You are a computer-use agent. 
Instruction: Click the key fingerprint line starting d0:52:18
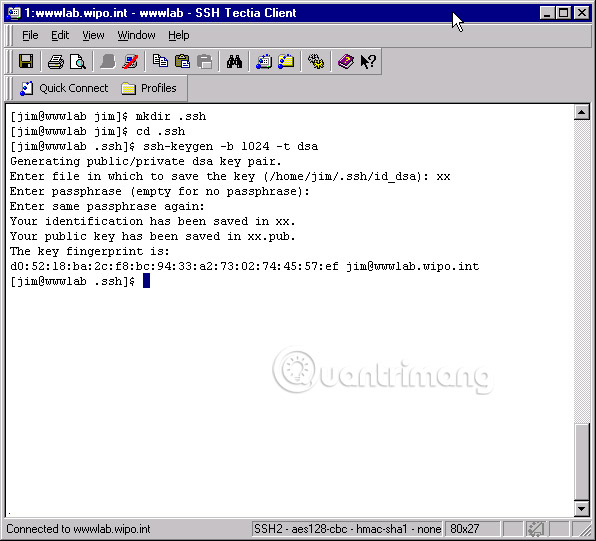click(x=244, y=266)
